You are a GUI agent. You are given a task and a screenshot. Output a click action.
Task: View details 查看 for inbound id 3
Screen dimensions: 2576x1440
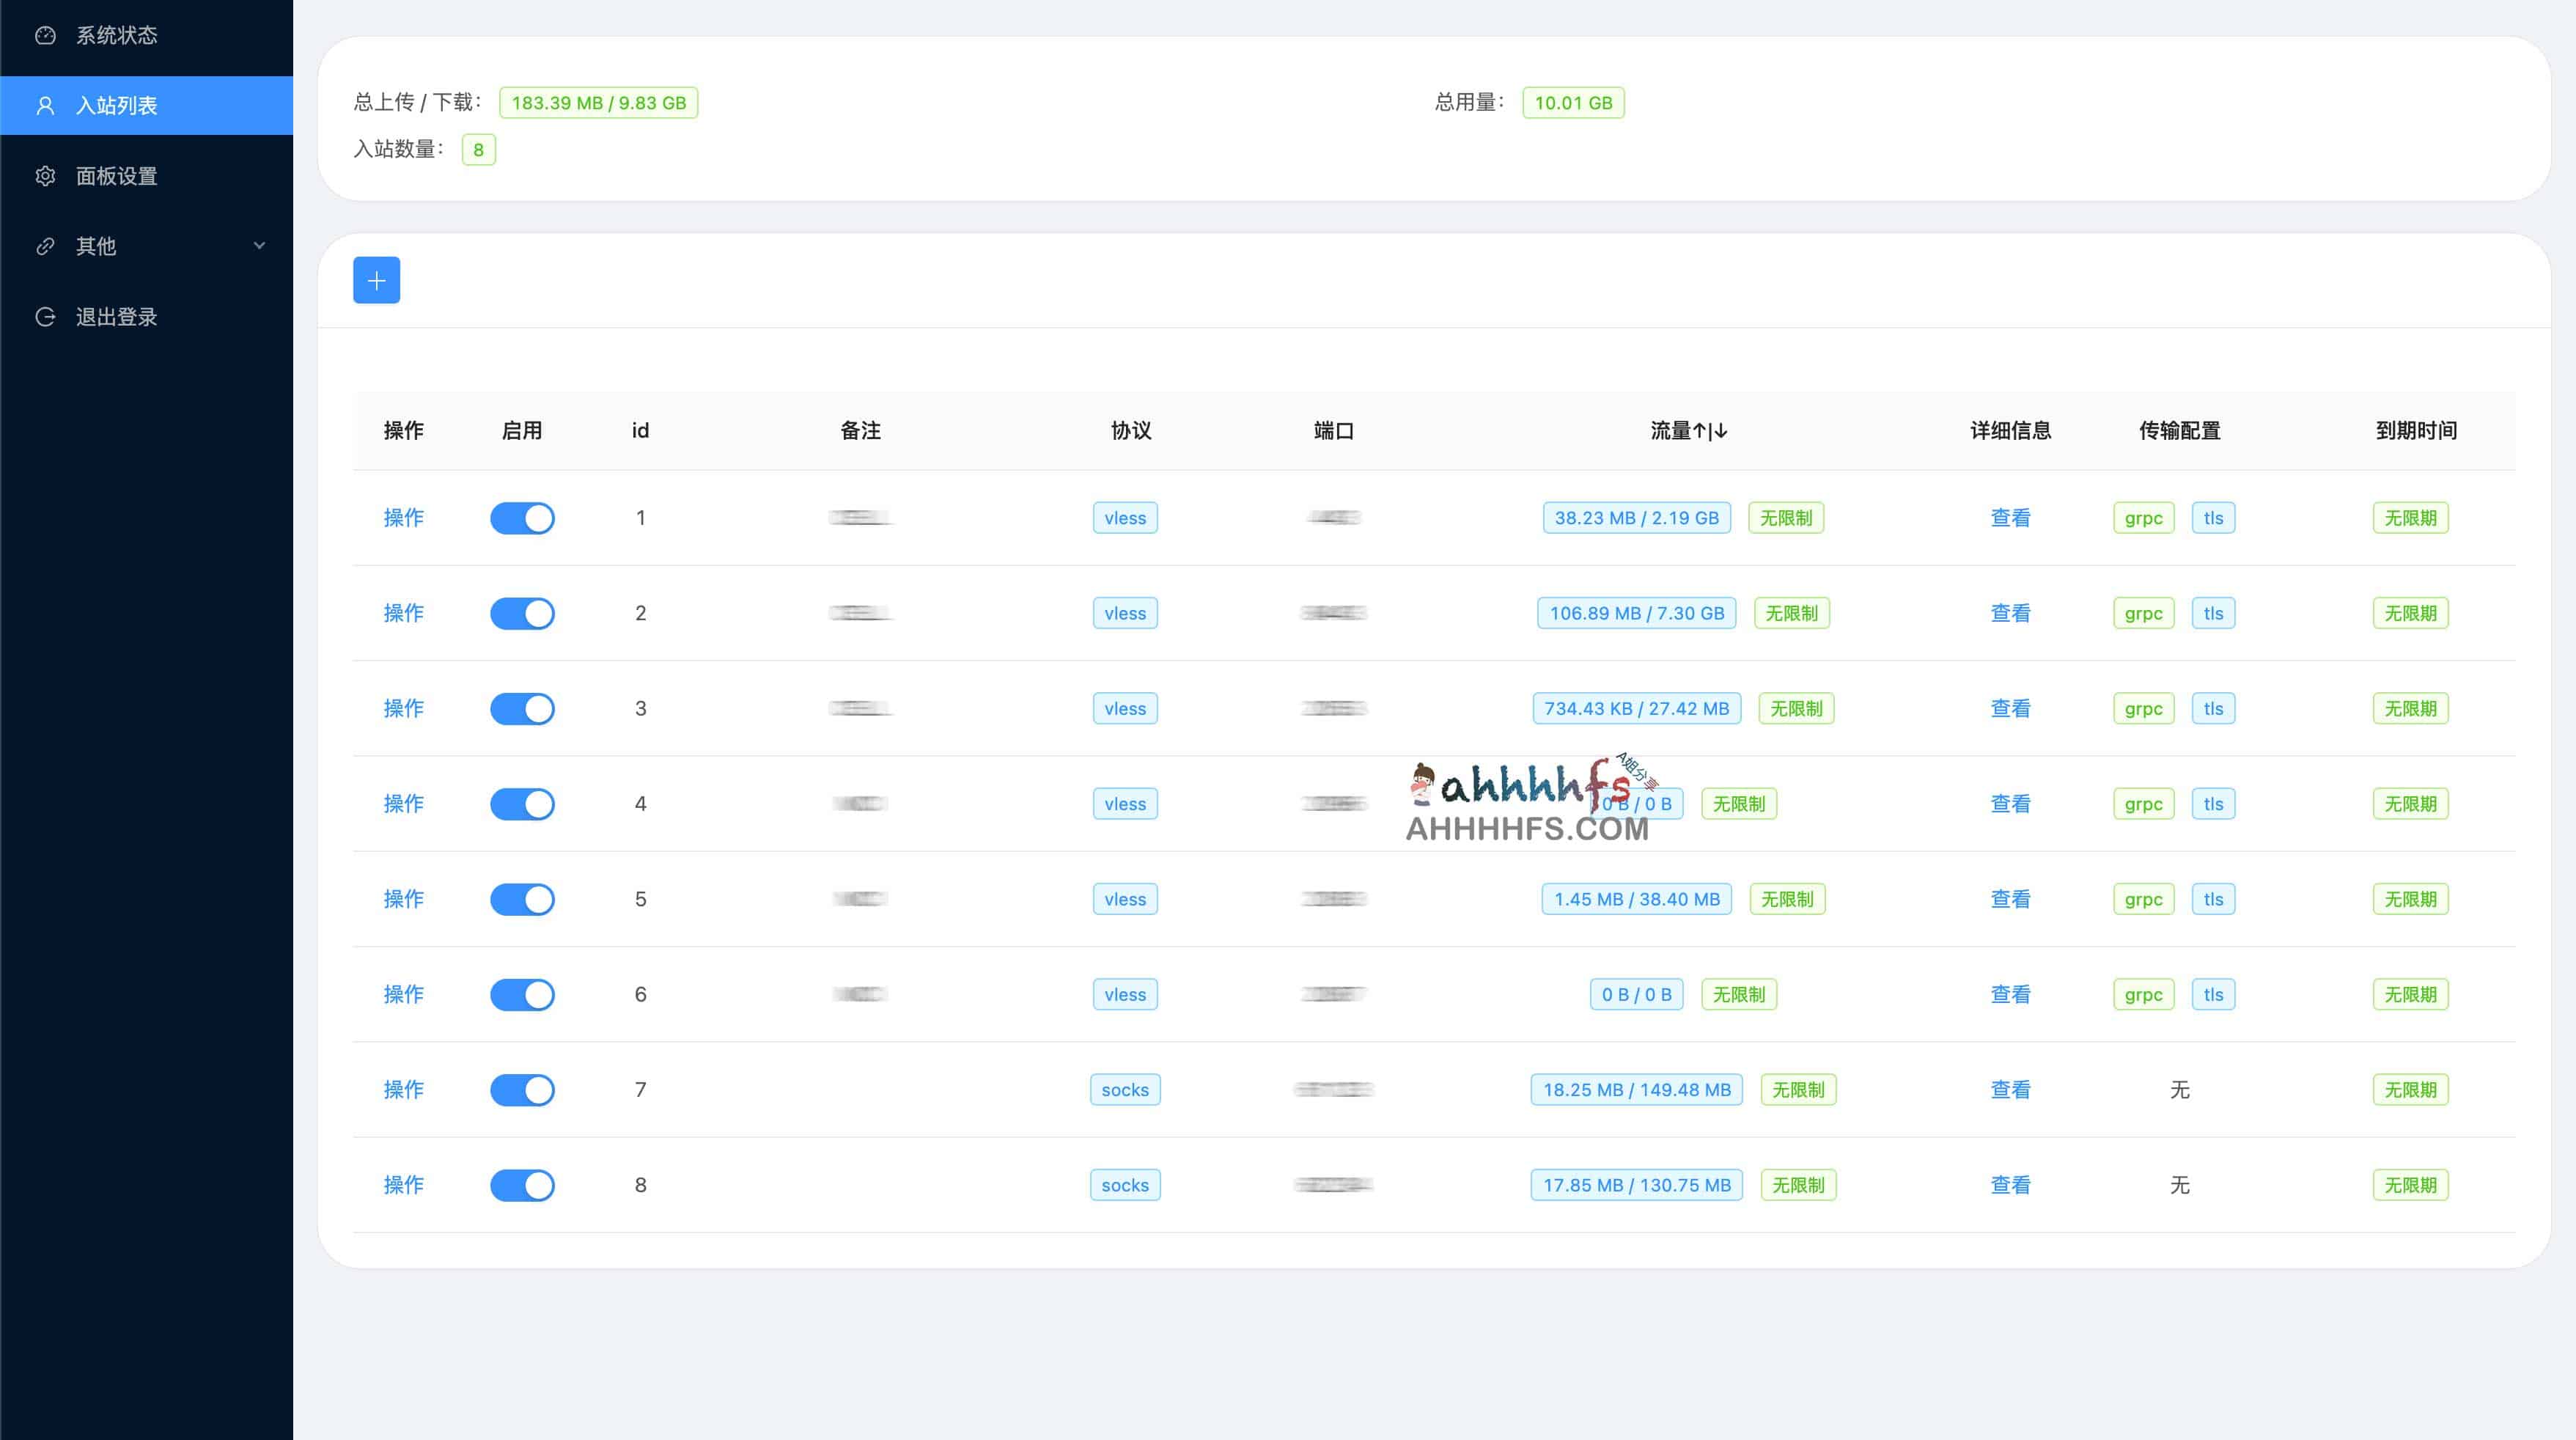pos(2010,709)
